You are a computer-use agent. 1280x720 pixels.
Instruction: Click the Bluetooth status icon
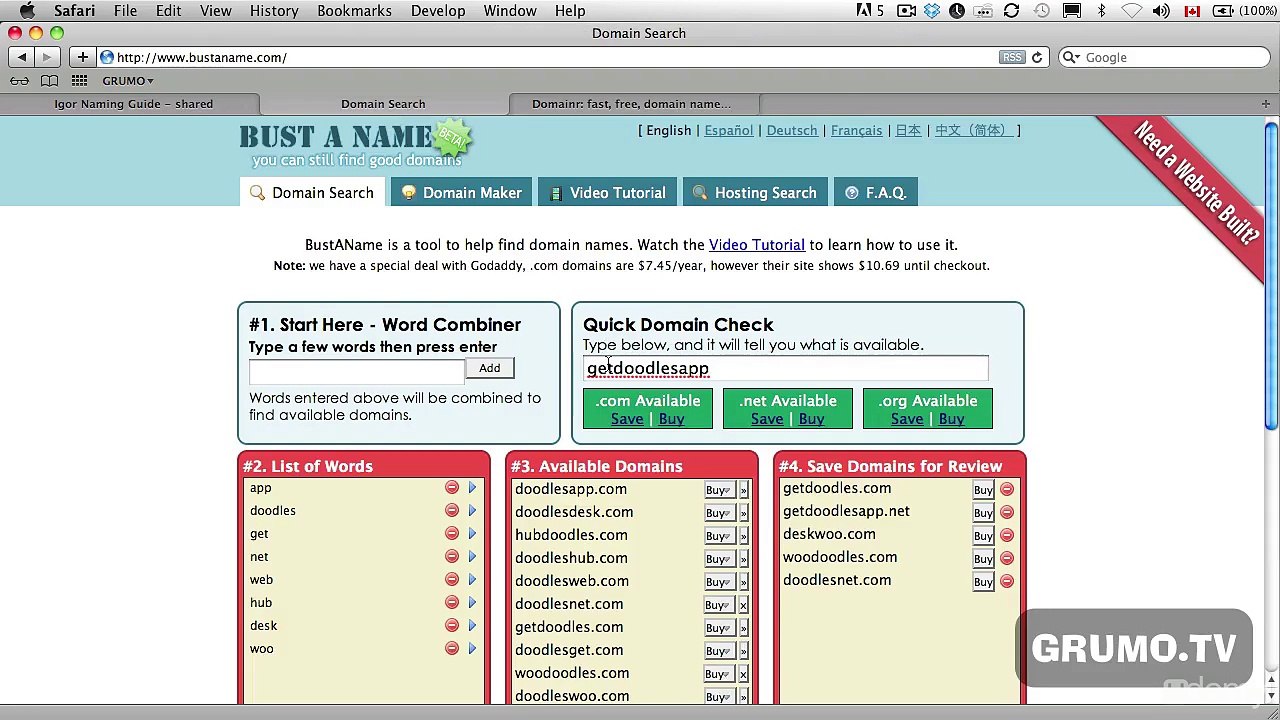point(1101,11)
